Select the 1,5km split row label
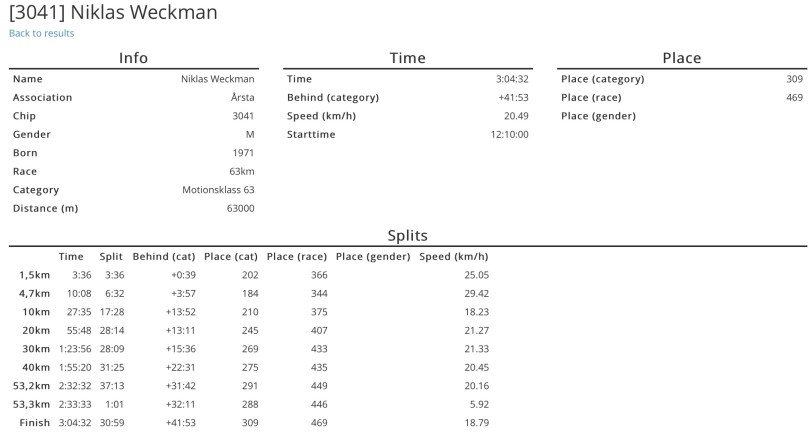 [x=34, y=275]
